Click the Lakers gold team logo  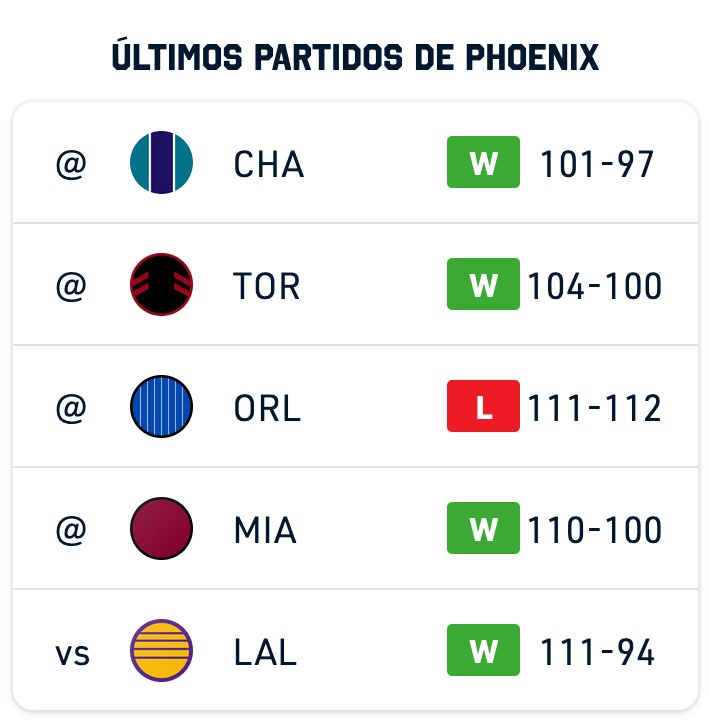pos(162,650)
